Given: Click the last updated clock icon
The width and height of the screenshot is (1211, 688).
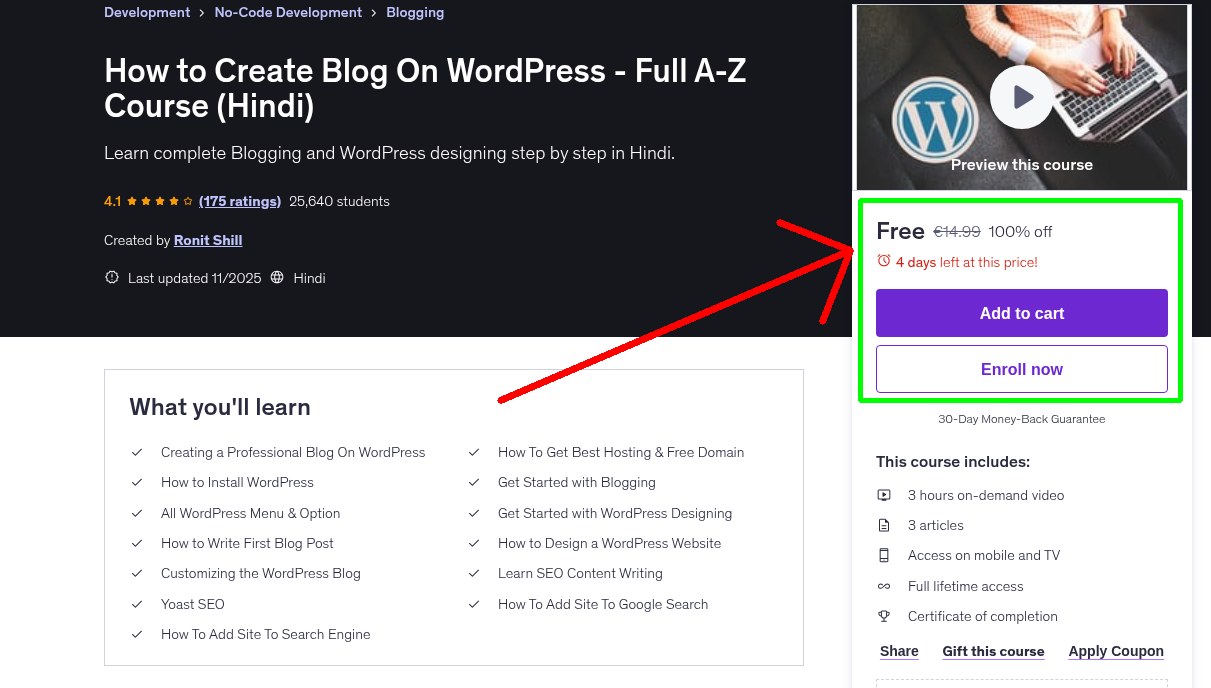Looking at the screenshot, I should [111, 277].
